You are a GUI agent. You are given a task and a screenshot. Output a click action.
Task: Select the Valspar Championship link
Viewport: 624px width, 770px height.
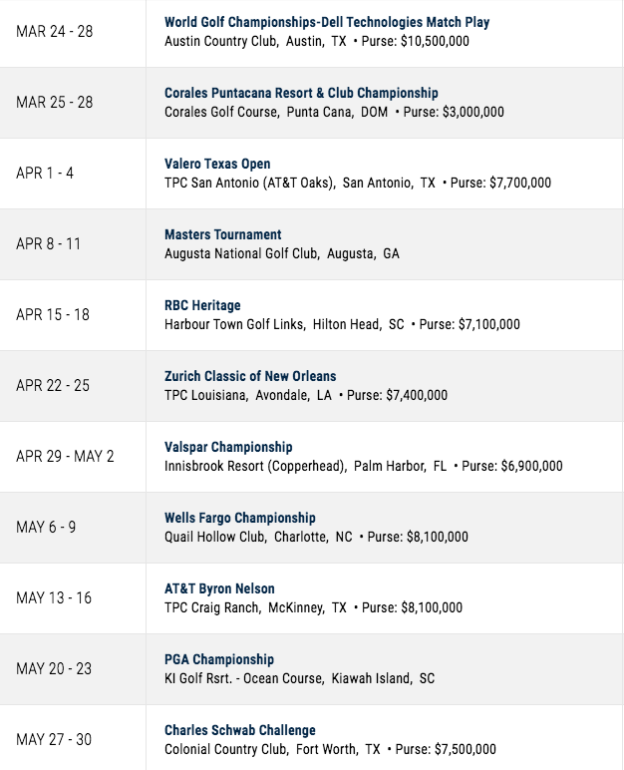click(228, 447)
